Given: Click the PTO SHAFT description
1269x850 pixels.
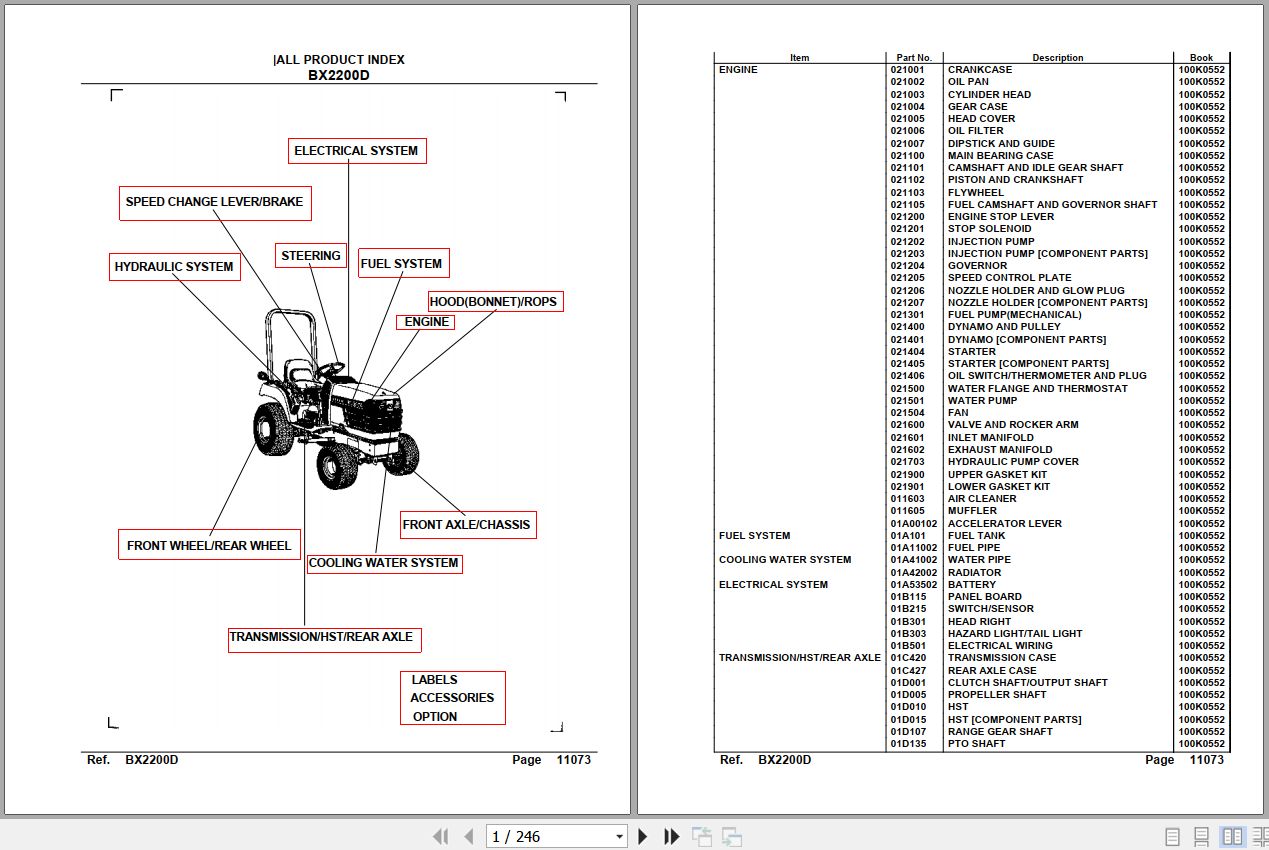Looking at the screenshot, I should (977, 744).
